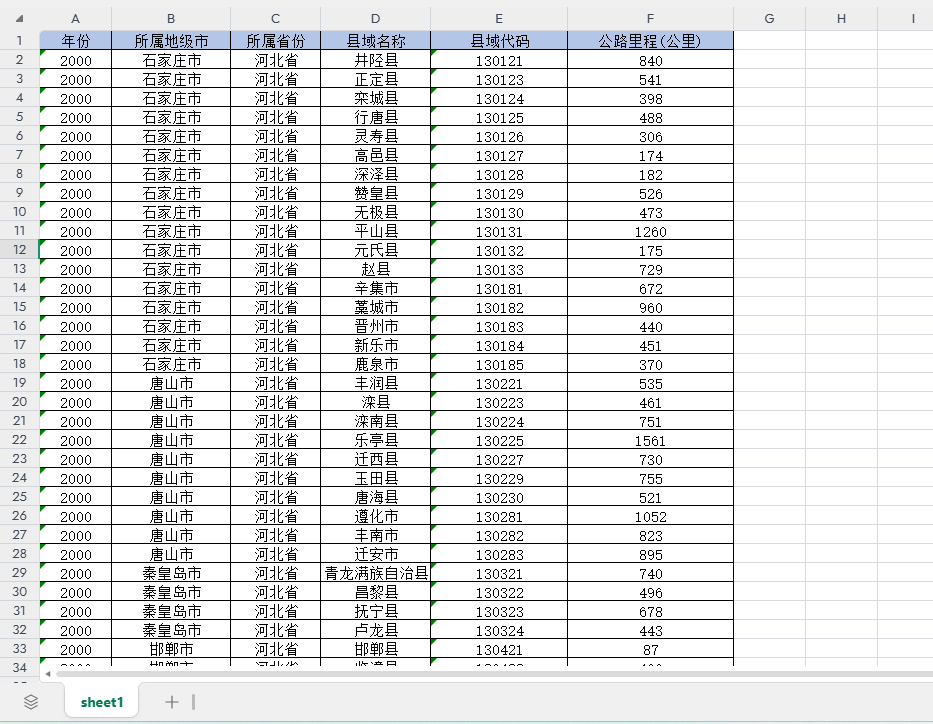The image size is (933, 724).
Task: Click the 县域名称 header cell
Action: (x=375, y=40)
